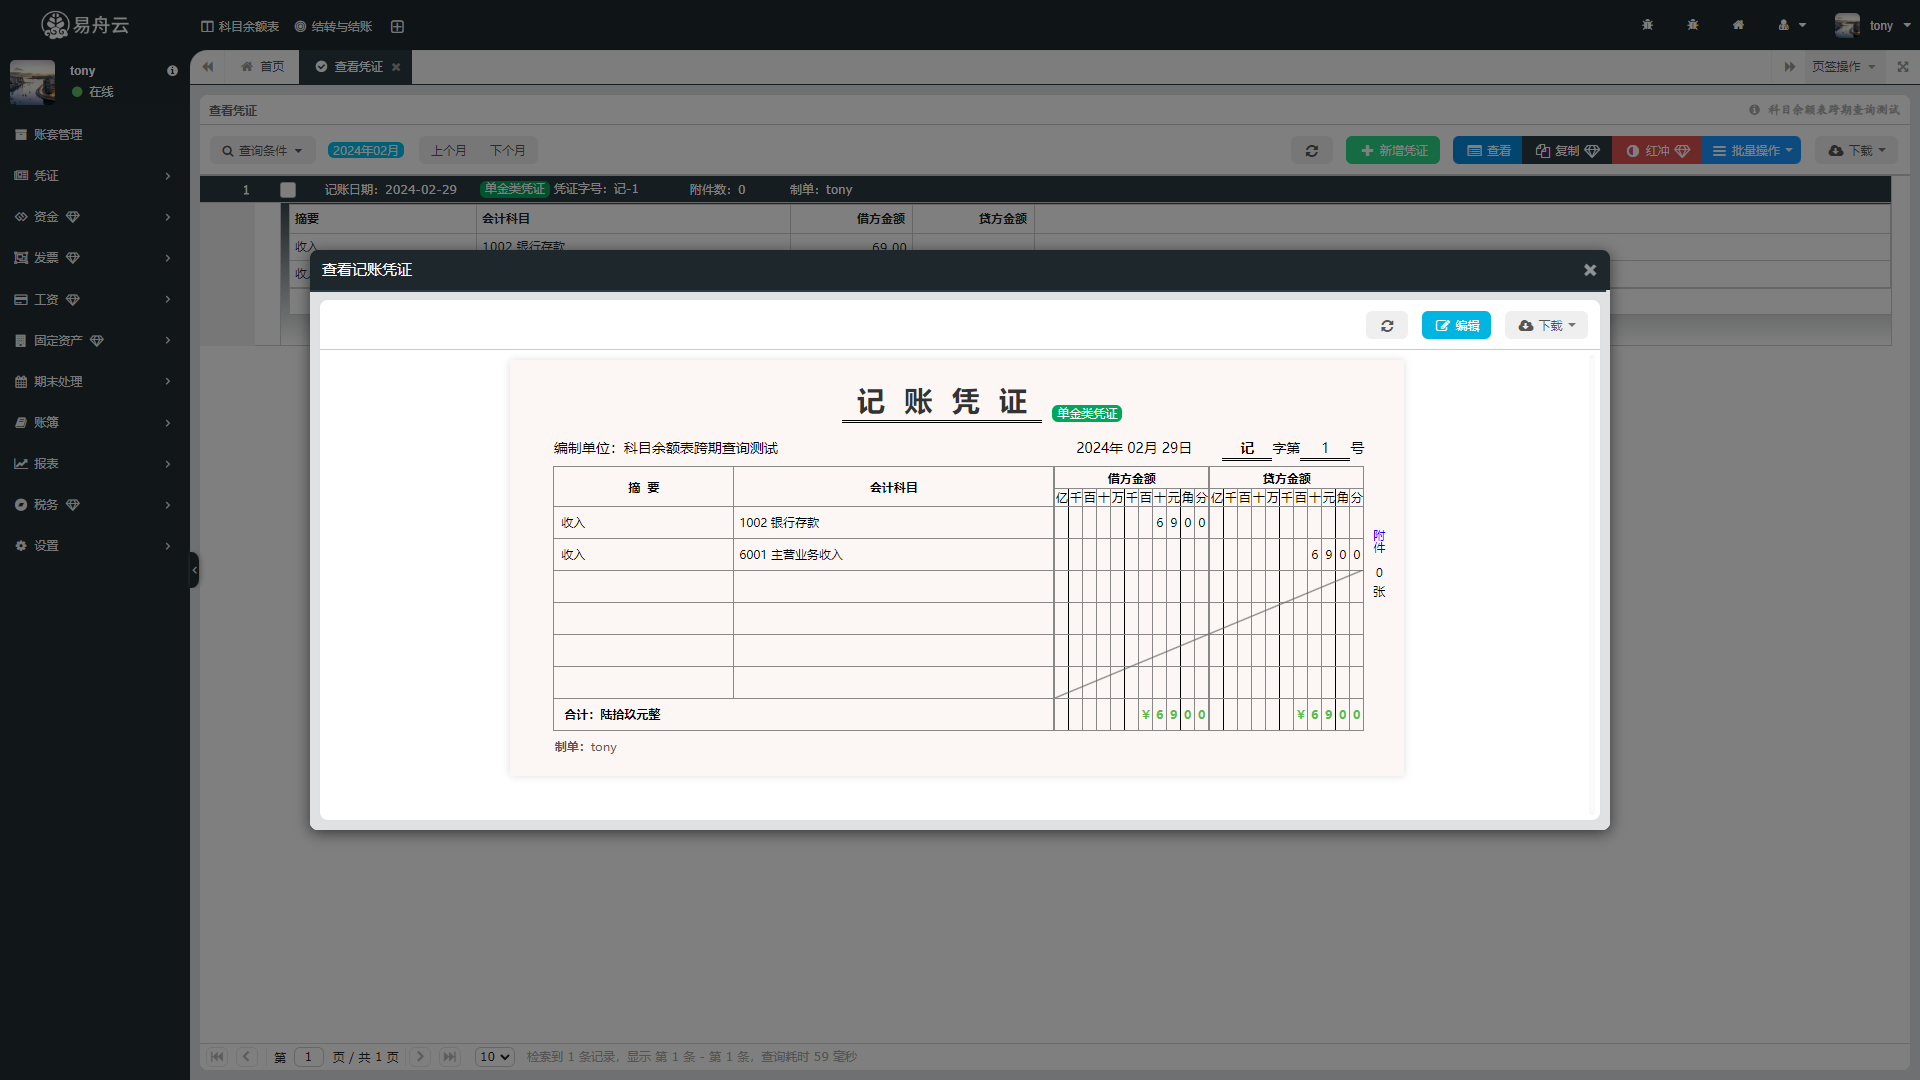The image size is (1920, 1080).
Task: Click the 新增凭证 button
Action: pyautogui.click(x=1392, y=151)
